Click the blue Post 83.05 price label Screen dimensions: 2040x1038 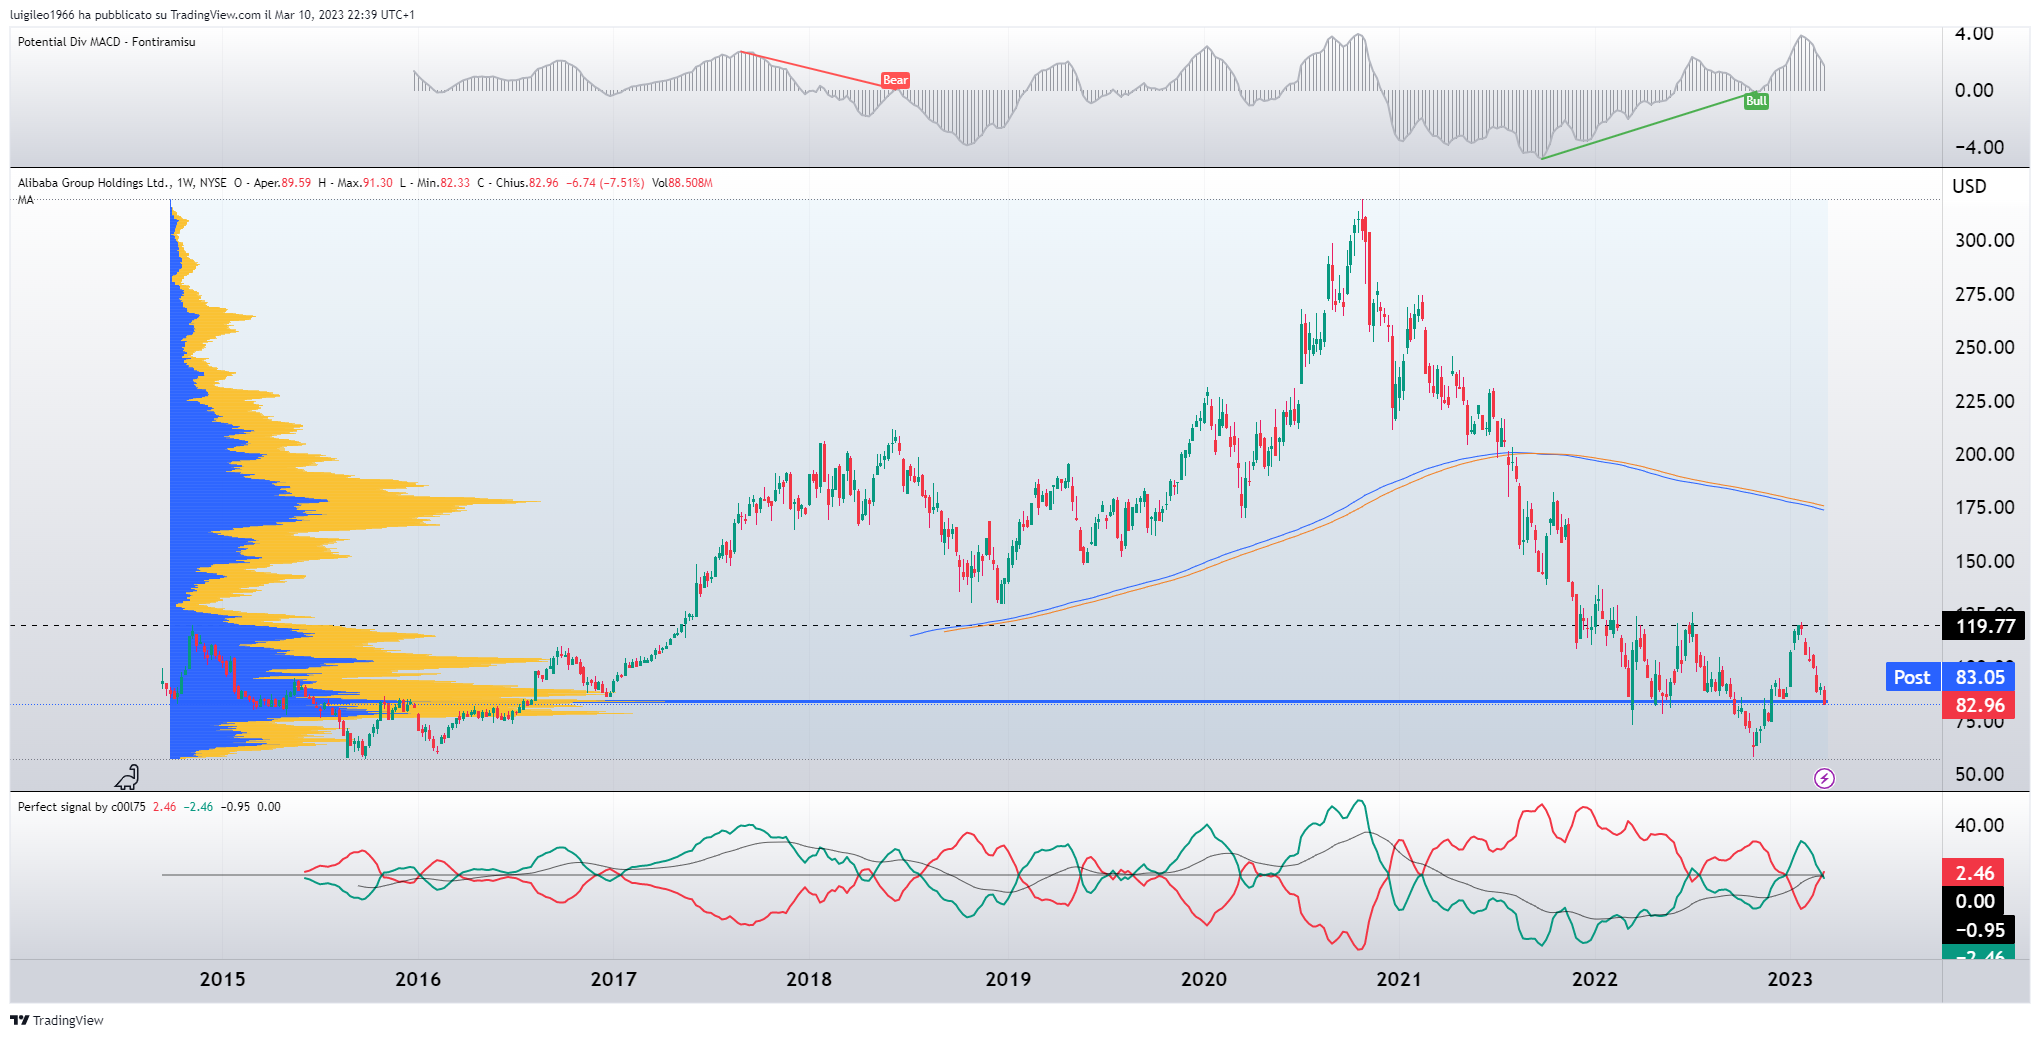pyautogui.click(x=1951, y=677)
